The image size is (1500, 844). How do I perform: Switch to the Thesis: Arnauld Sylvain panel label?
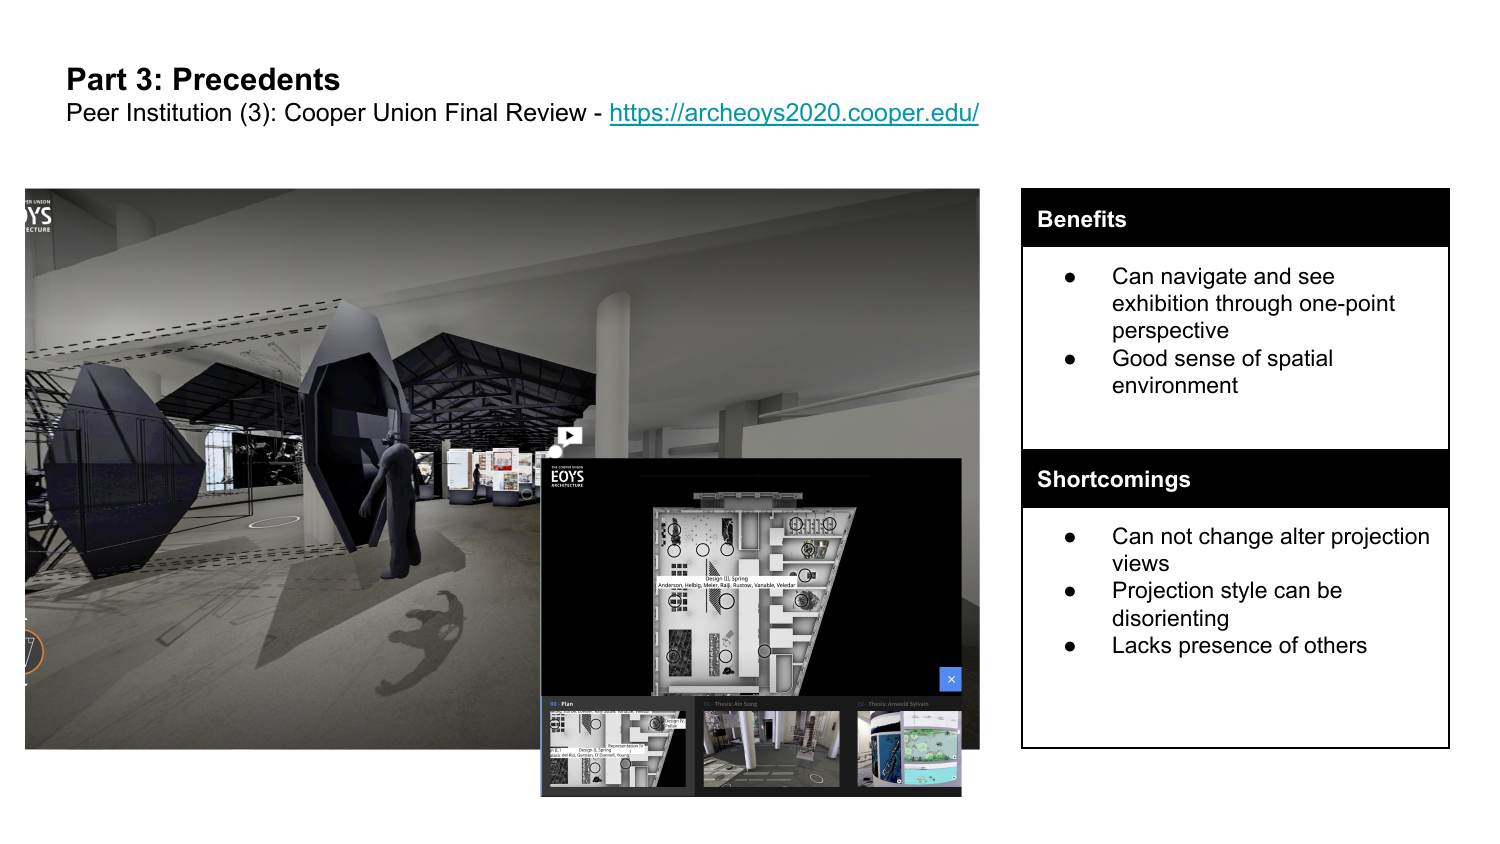(x=892, y=703)
